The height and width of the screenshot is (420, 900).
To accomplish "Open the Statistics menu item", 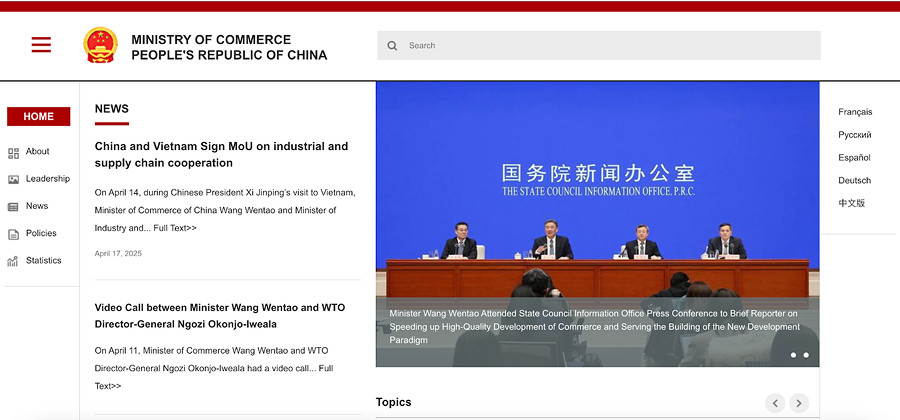I will click(x=44, y=260).
